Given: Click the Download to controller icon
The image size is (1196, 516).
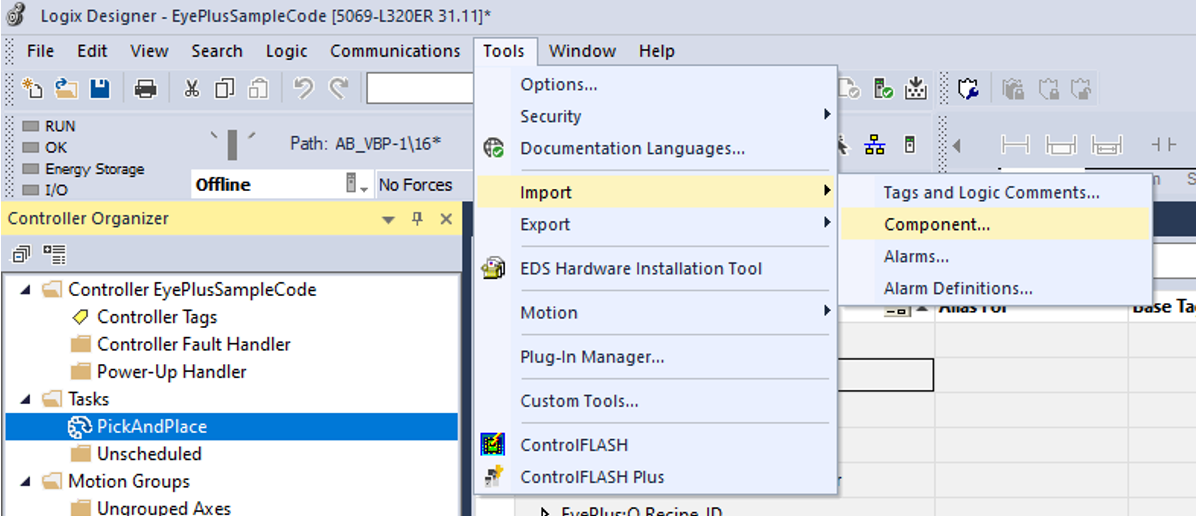Looking at the screenshot, I should click(915, 89).
